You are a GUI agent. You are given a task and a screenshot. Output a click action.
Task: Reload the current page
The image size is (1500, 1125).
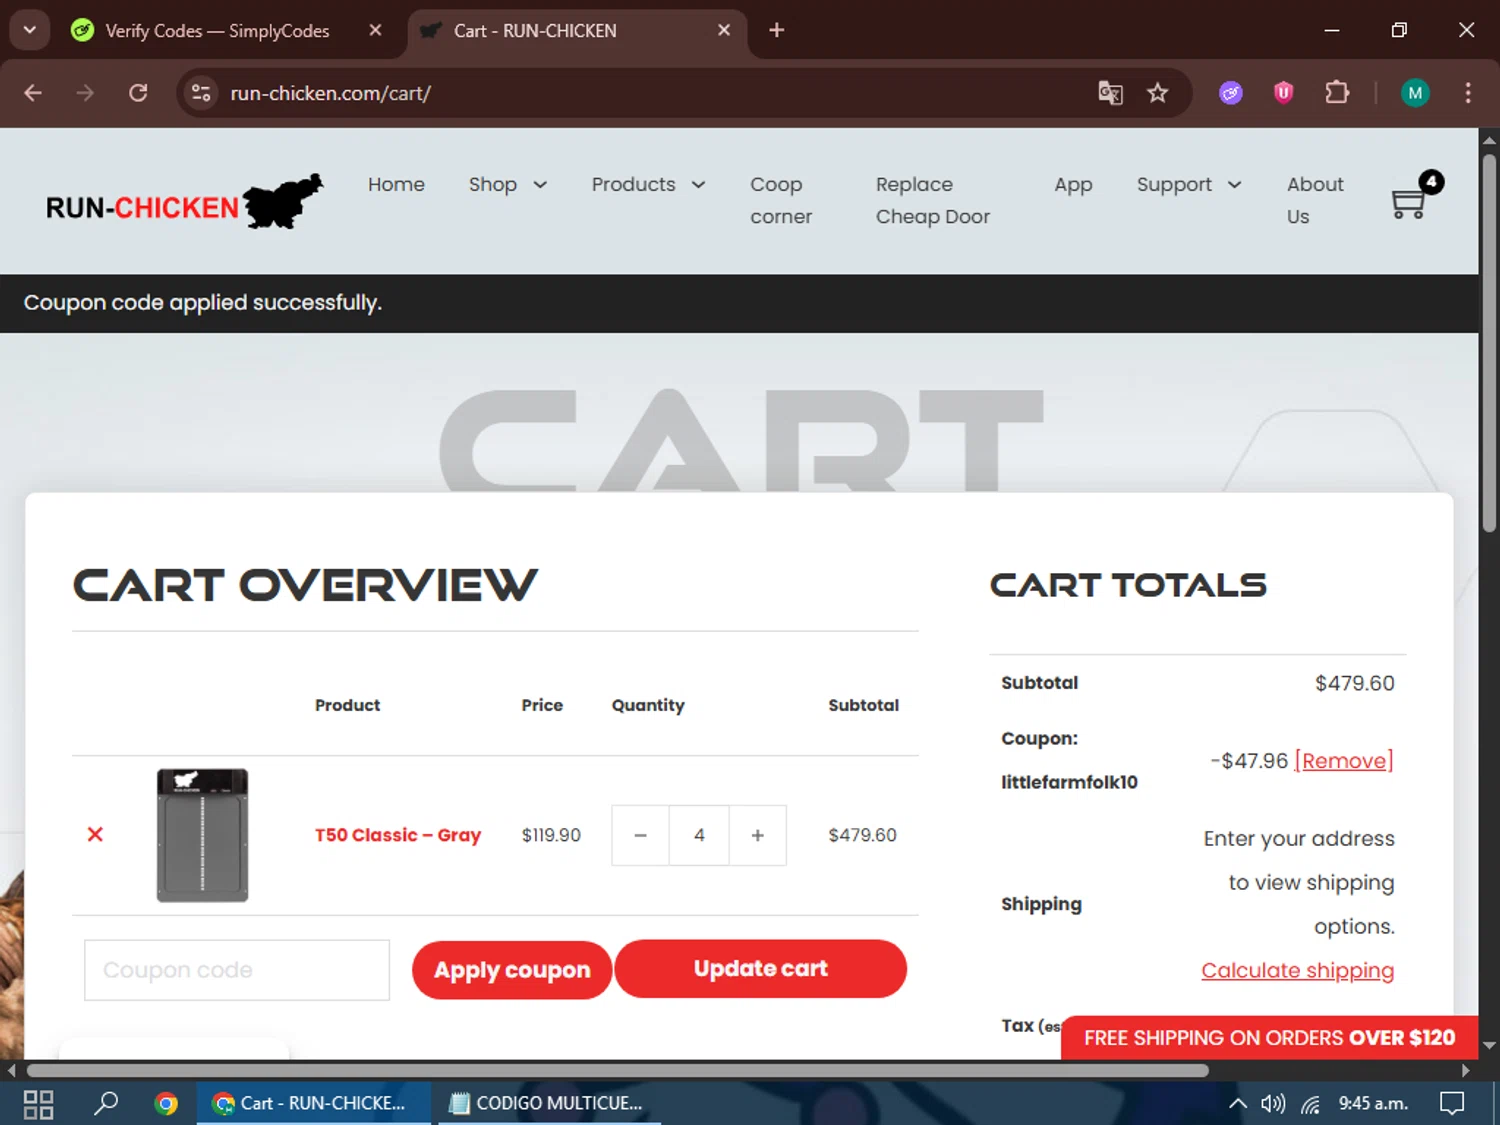138,93
